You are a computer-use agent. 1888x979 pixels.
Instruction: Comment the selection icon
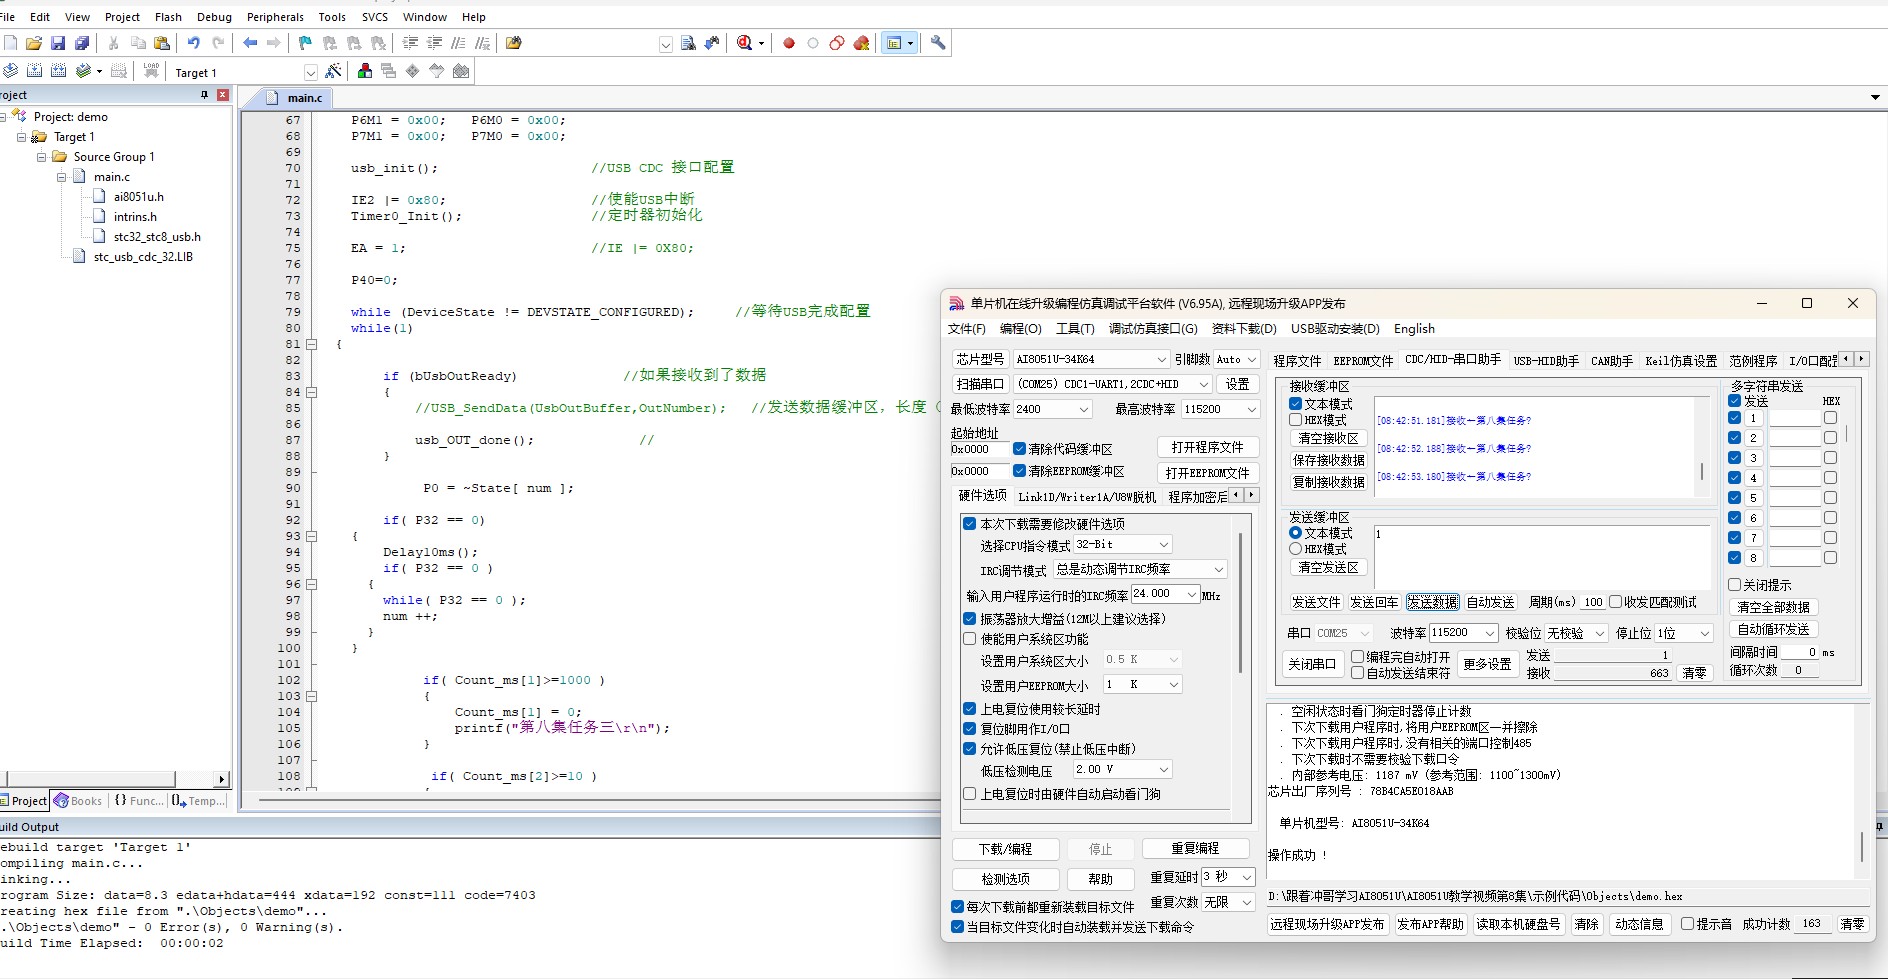(458, 43)
